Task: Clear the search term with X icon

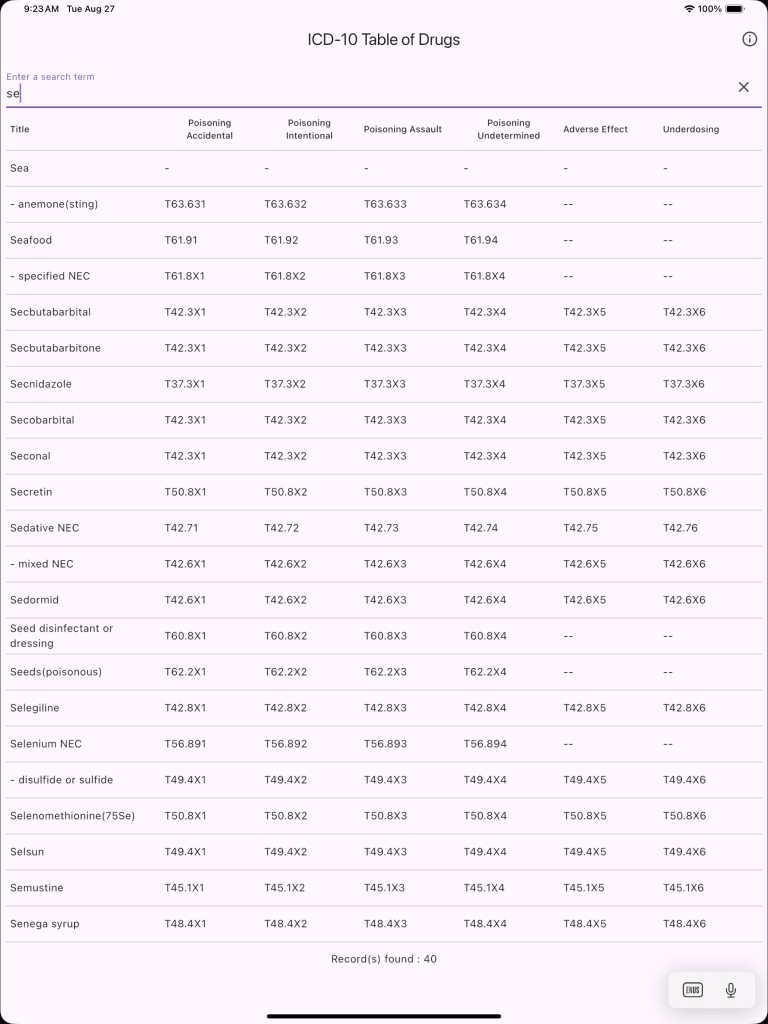Action: 743,87
